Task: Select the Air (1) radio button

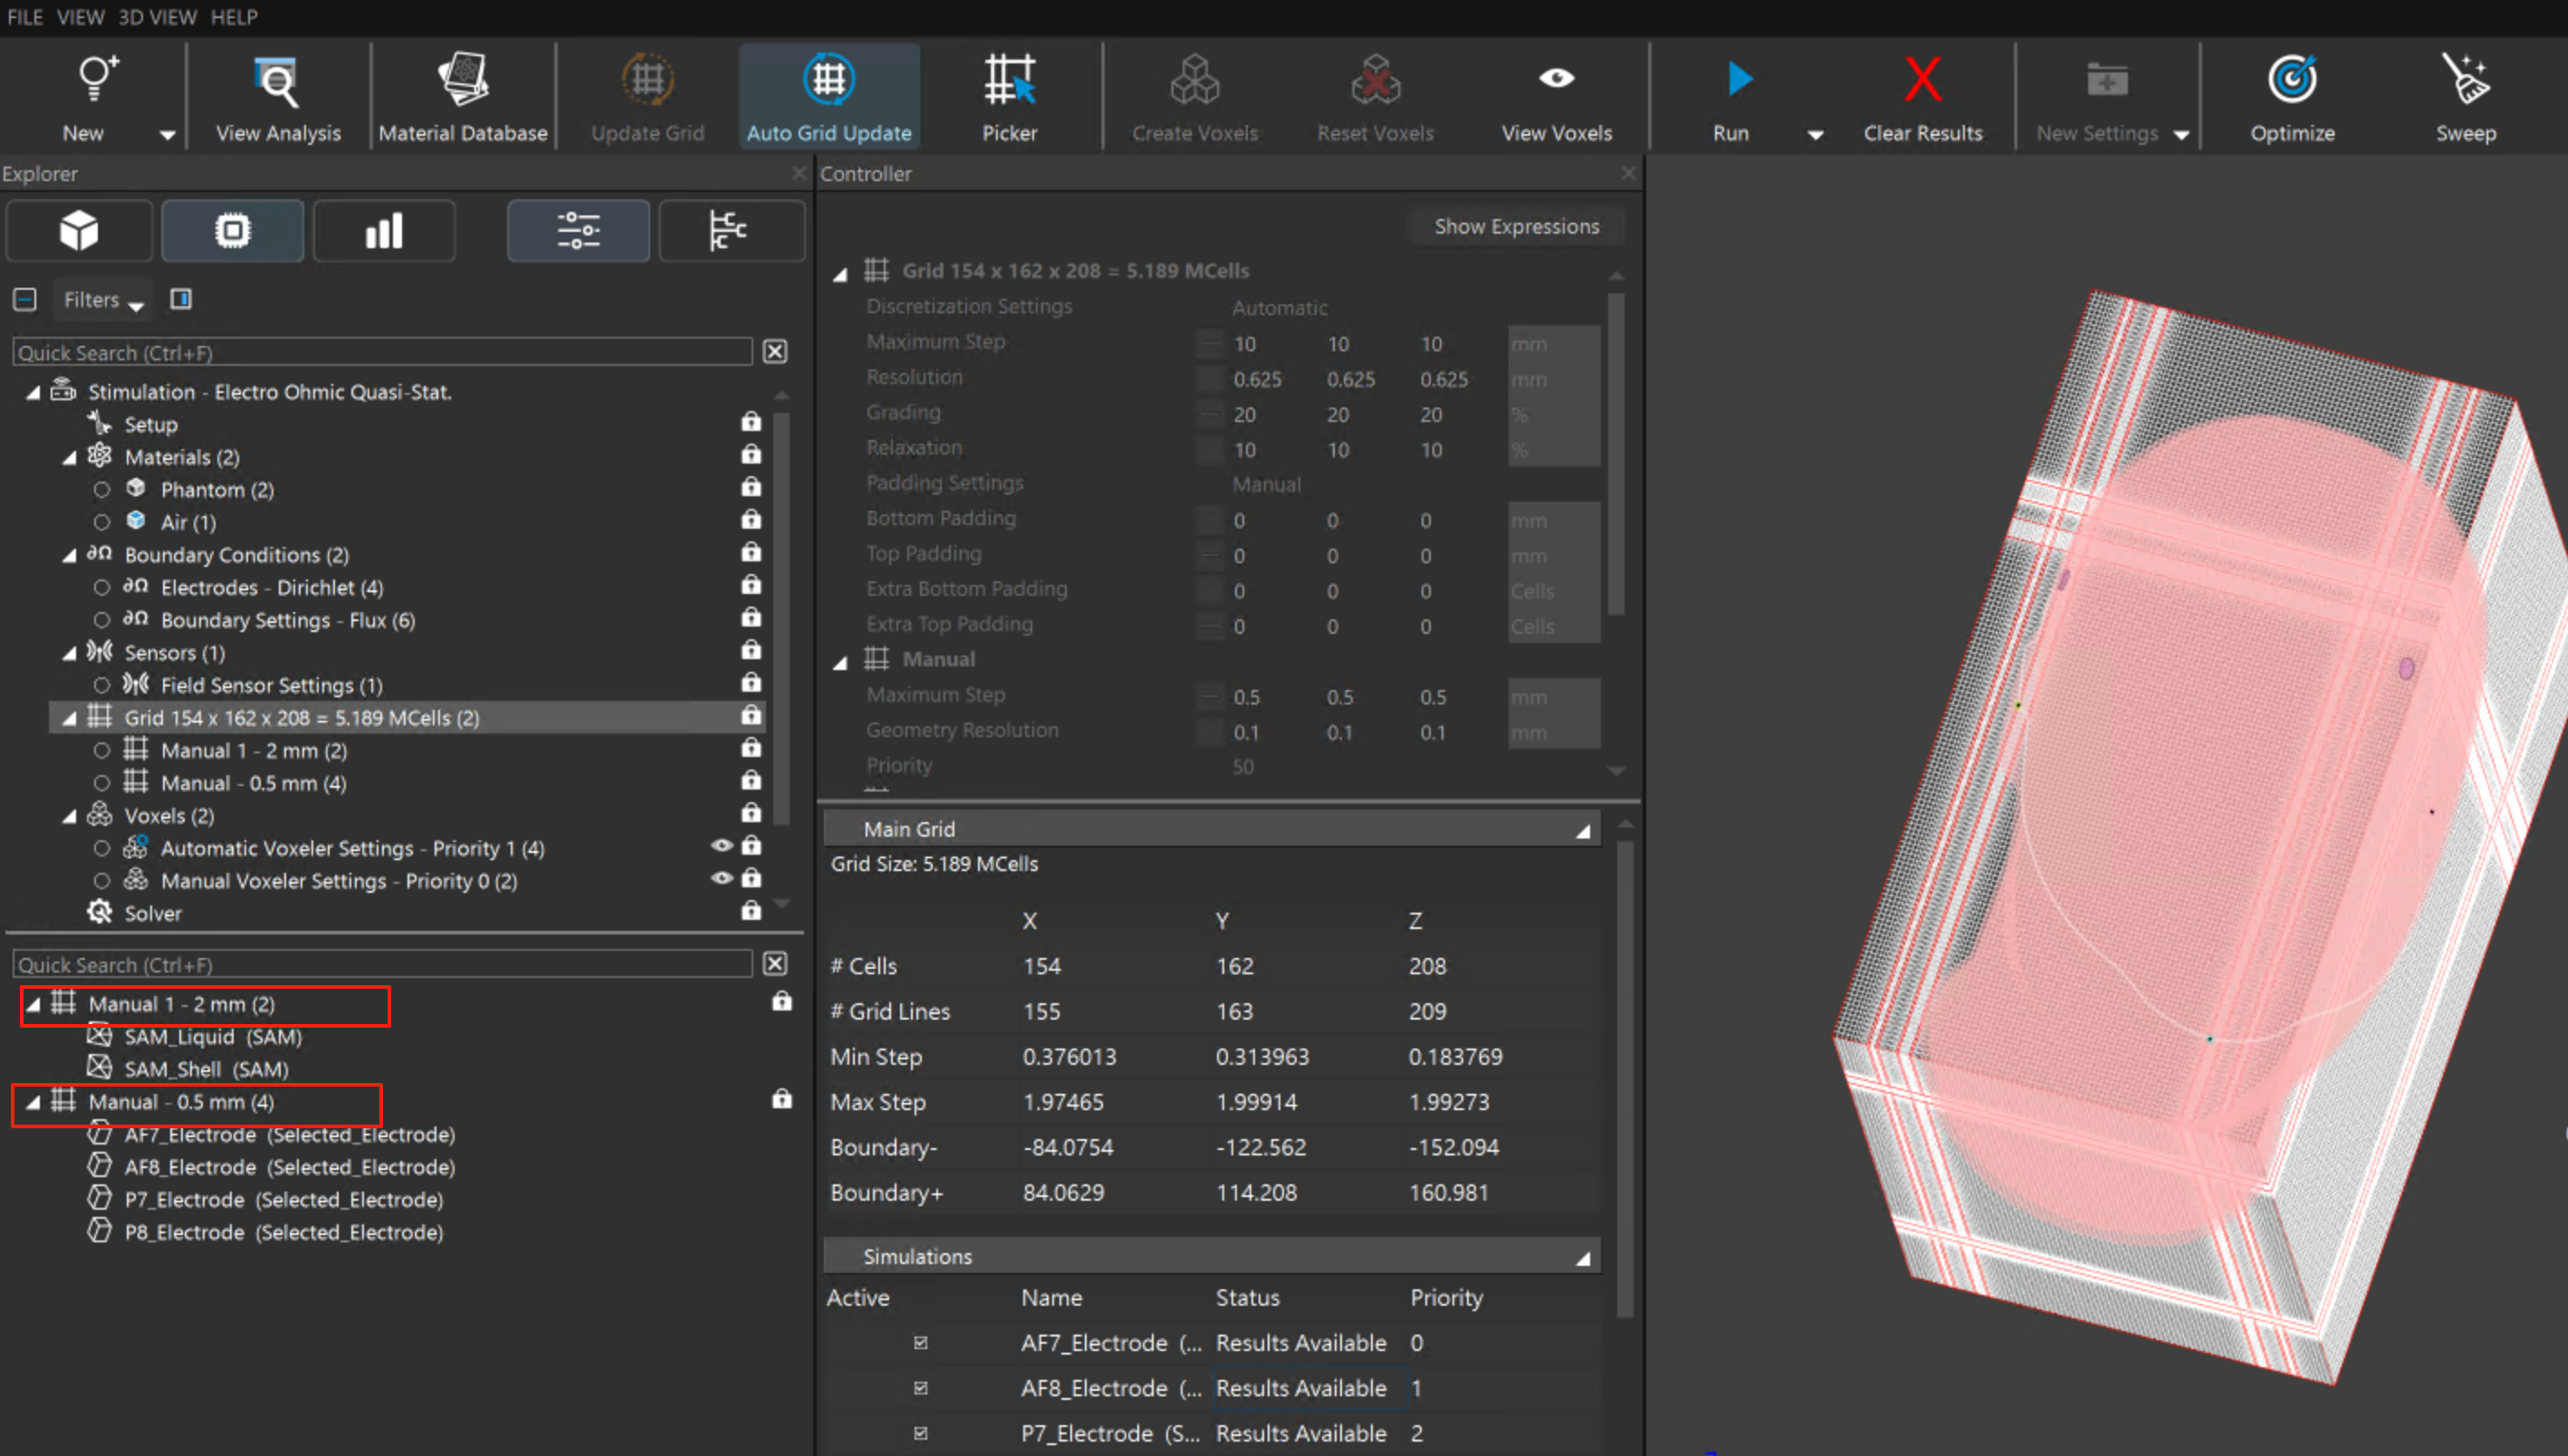Action: [102, 522]
